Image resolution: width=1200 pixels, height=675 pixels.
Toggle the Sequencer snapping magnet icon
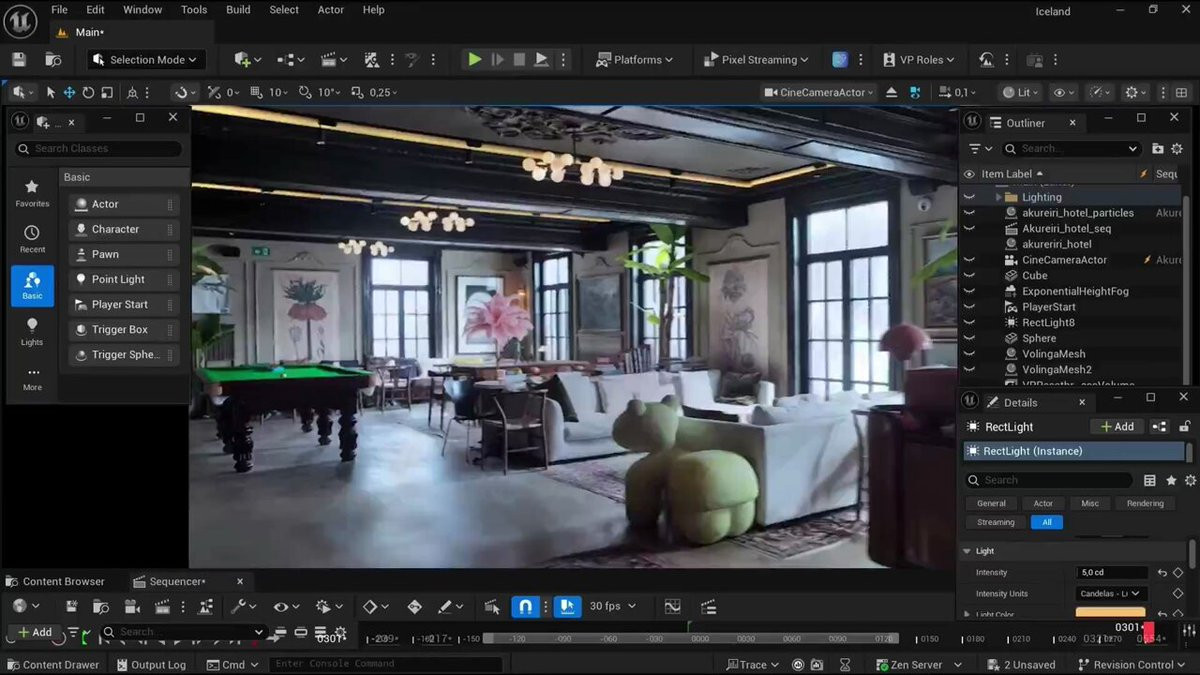point(525,607)
